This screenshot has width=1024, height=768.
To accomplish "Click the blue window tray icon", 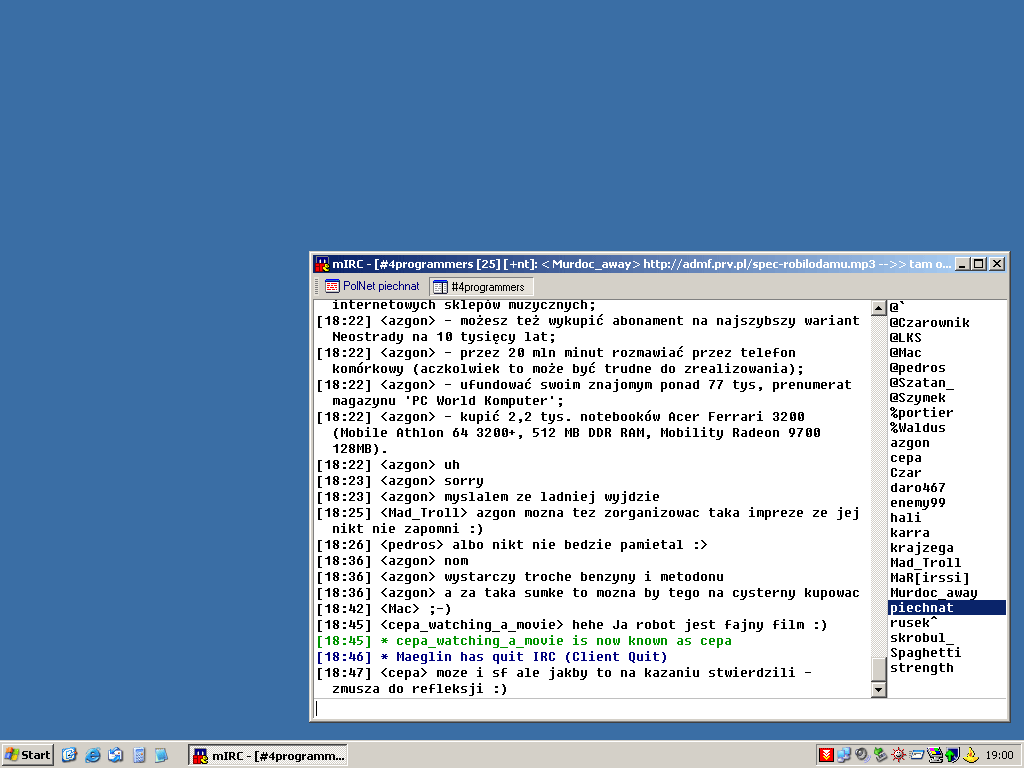I will pos(917,755).
